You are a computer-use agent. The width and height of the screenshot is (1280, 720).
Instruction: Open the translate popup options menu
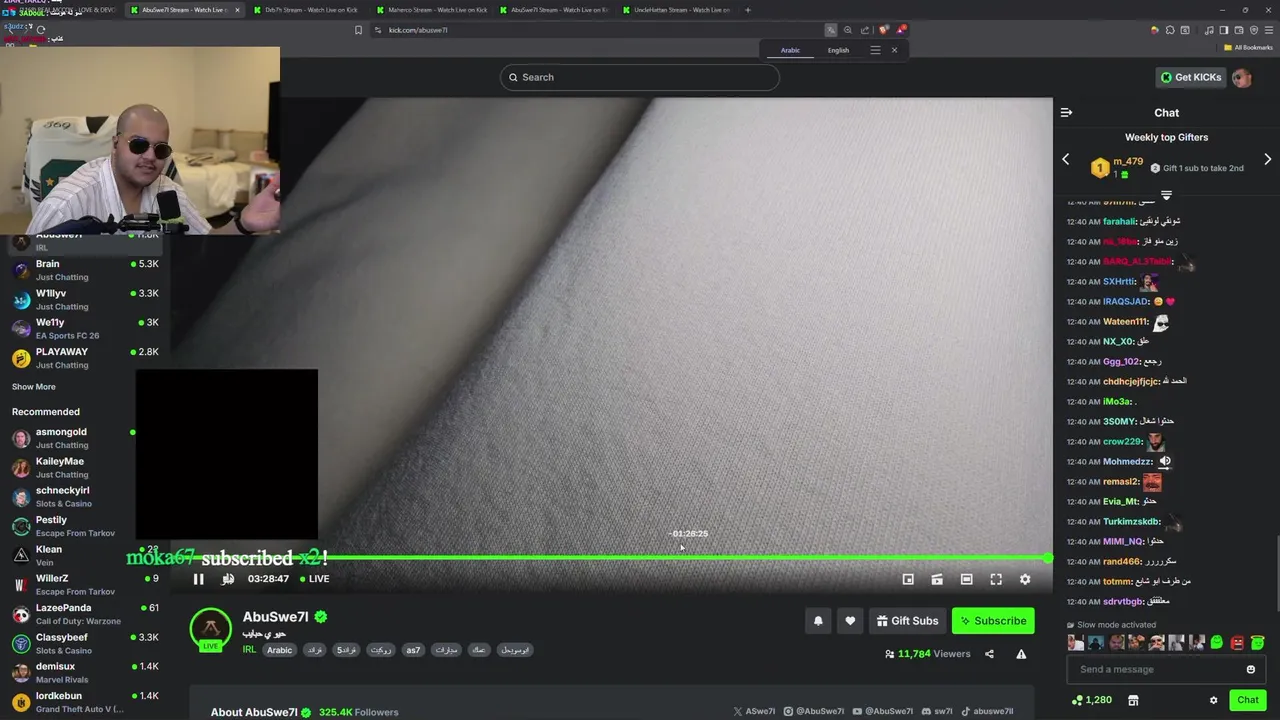click(x=875, y=50)
